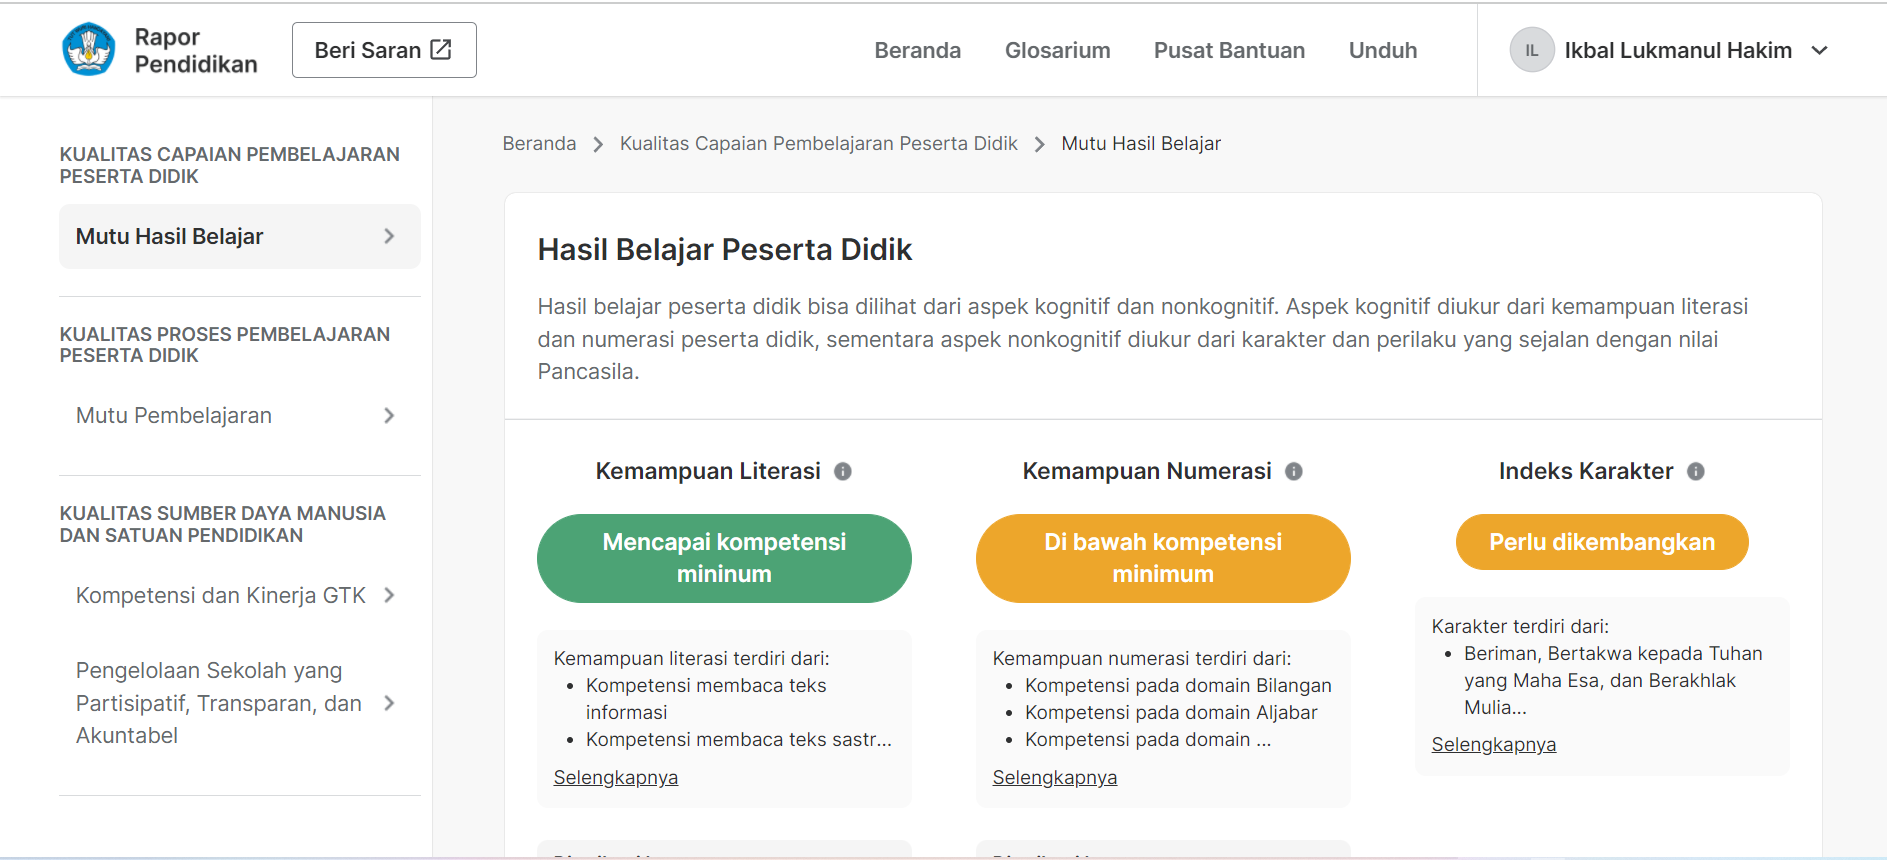This screenshot has width=1887, height=860.
Task: Click Selengkapnya under Kemampuan literasi
Action: pyautogui.click(x=615, y=777)
